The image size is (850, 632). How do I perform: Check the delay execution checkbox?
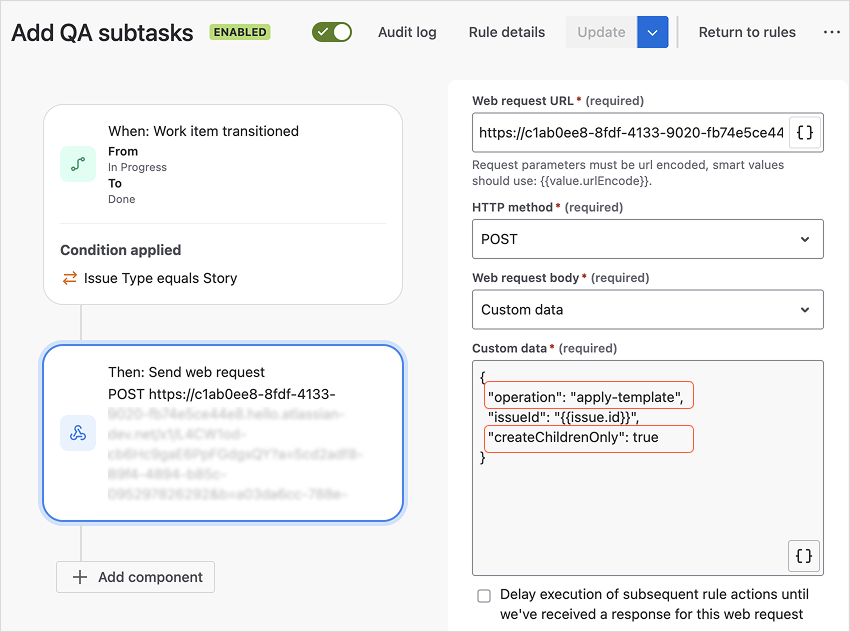point(484,595)
